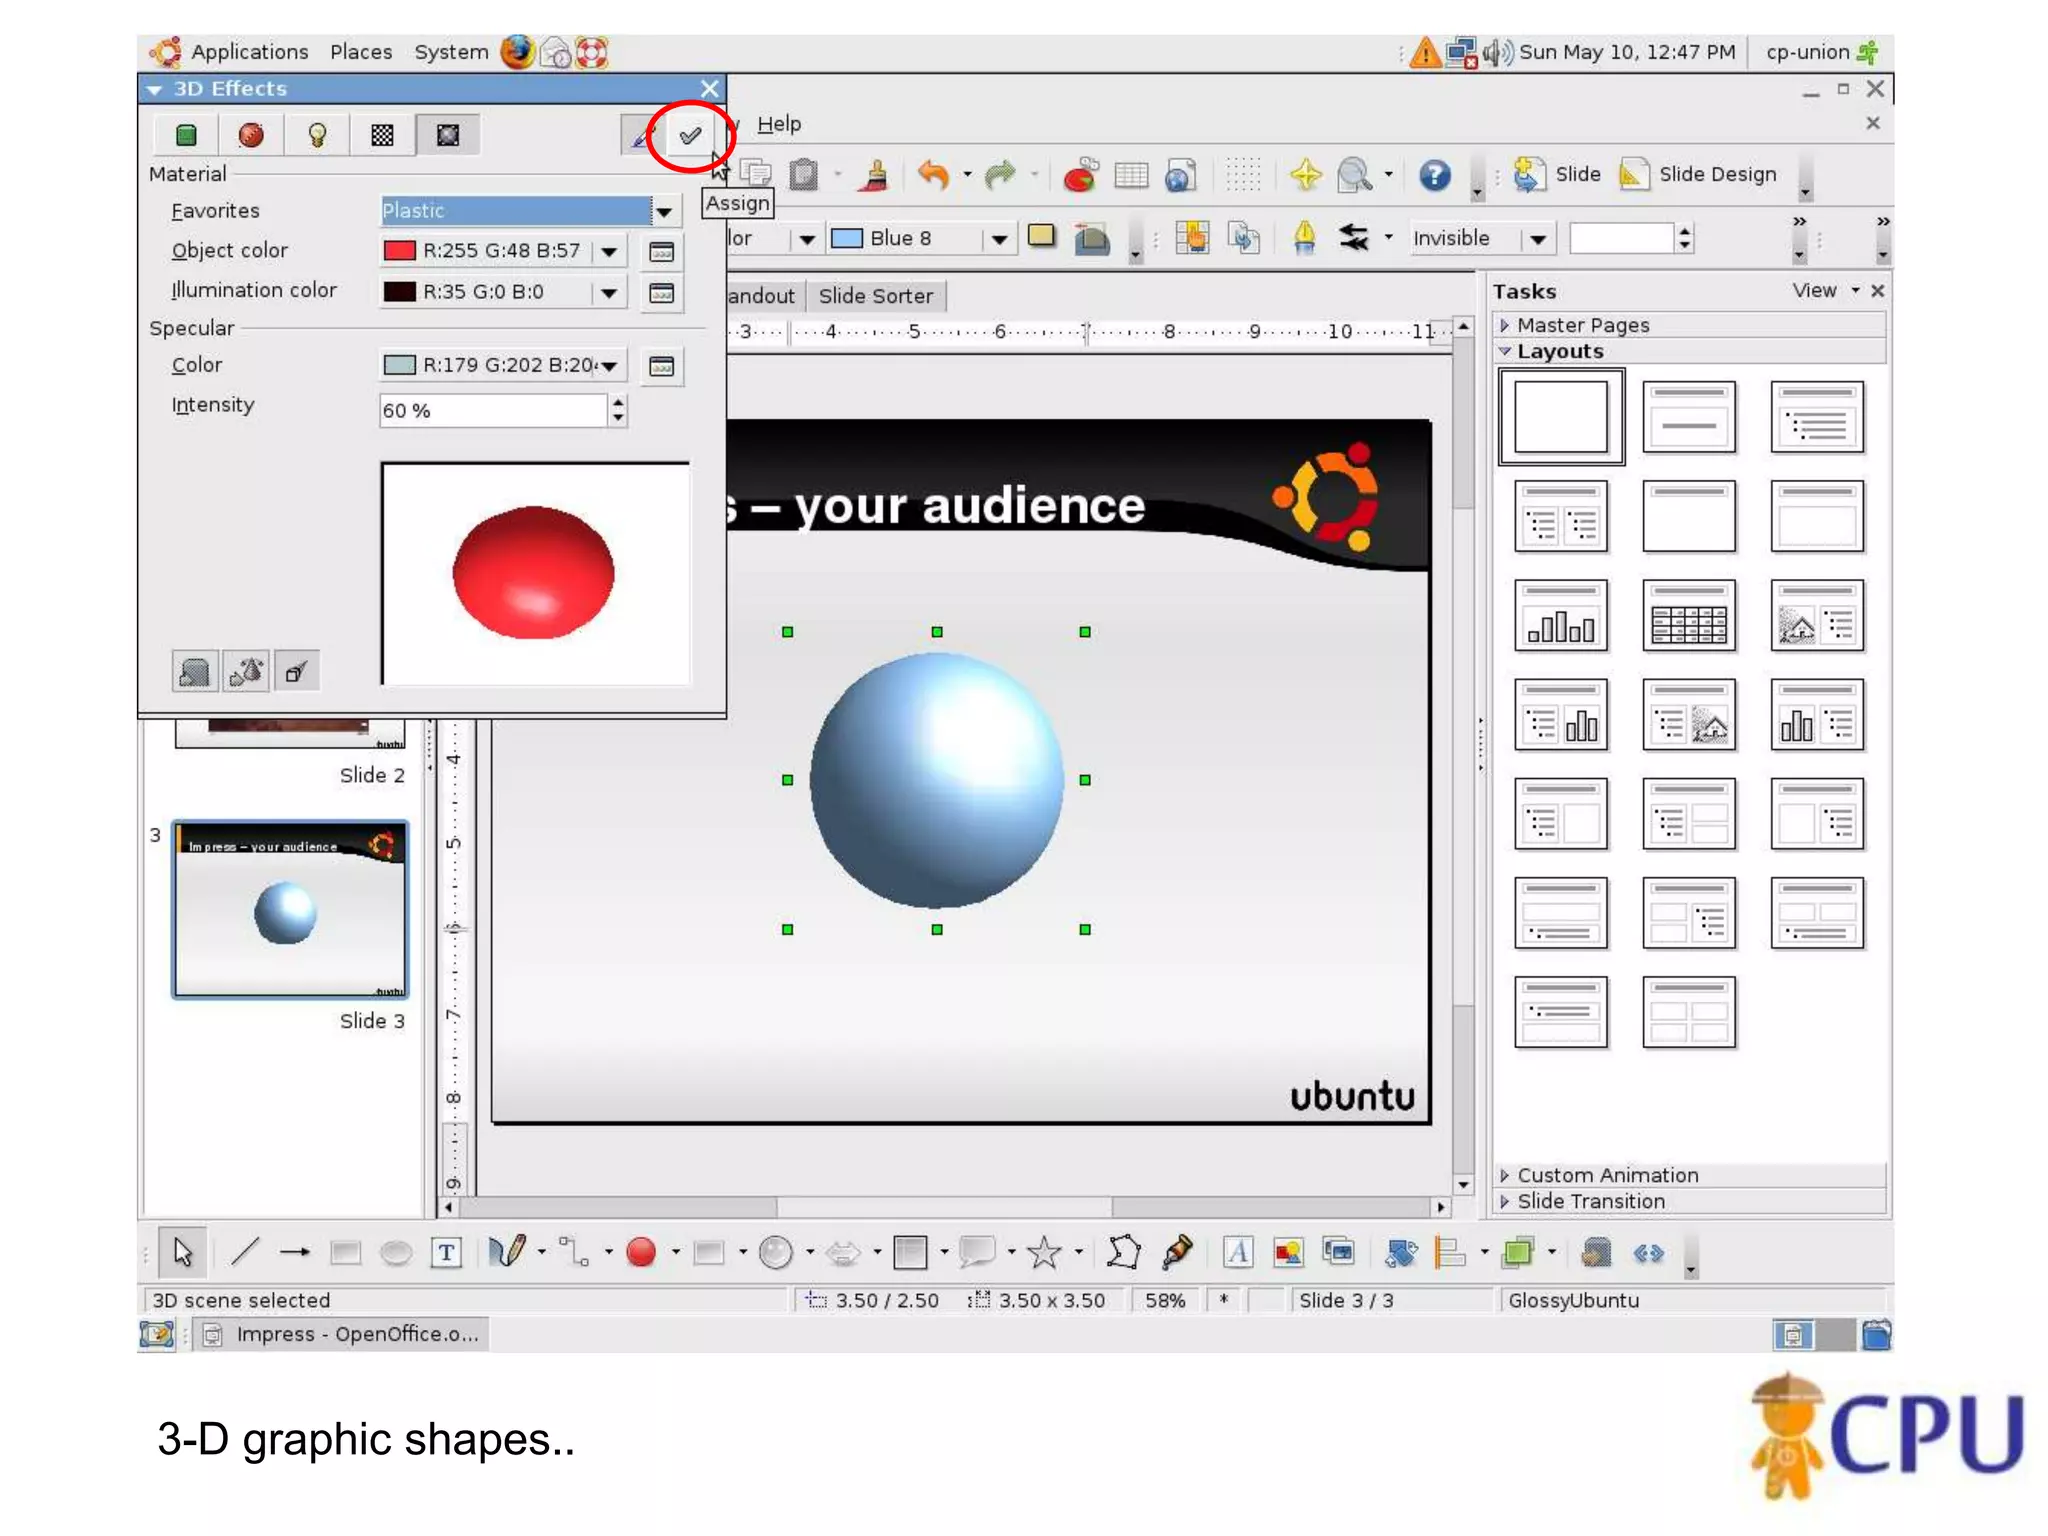Click the Assign checkmark button
This screenshot has width=2048, height=1536.
click(x=690, y=135)
